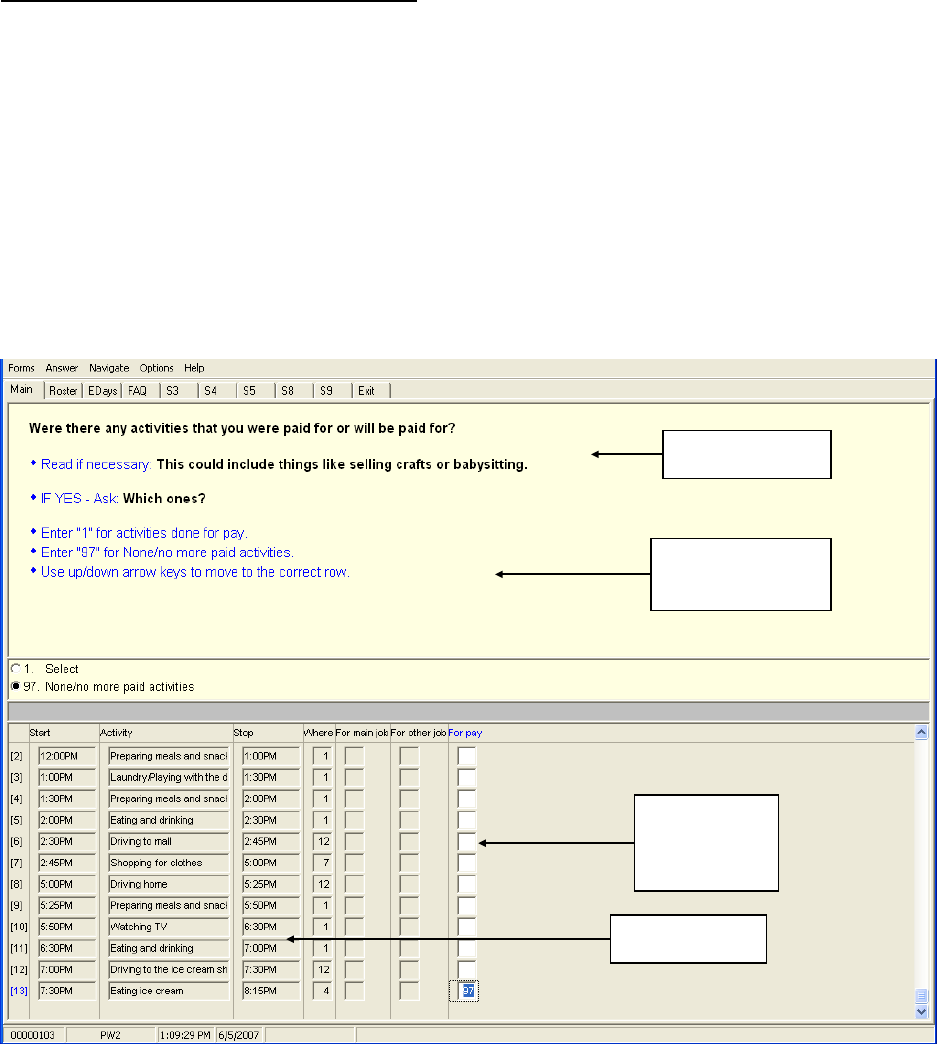The height and width of the screenshot is (1044, 937).
Task: Click the 8:15PM stop time field
Action: pyautogui.click(x=271, y=991)
